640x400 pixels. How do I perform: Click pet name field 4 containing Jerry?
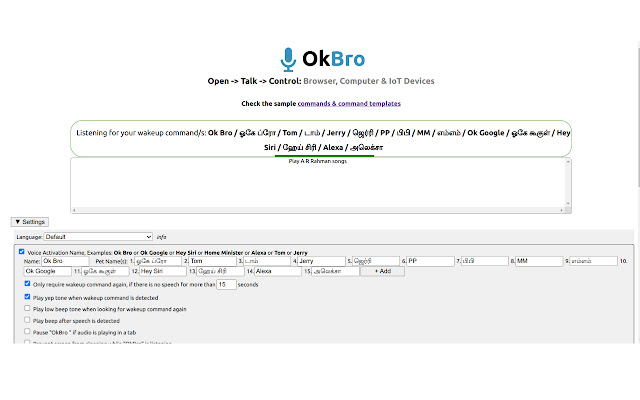pos(321,261)
